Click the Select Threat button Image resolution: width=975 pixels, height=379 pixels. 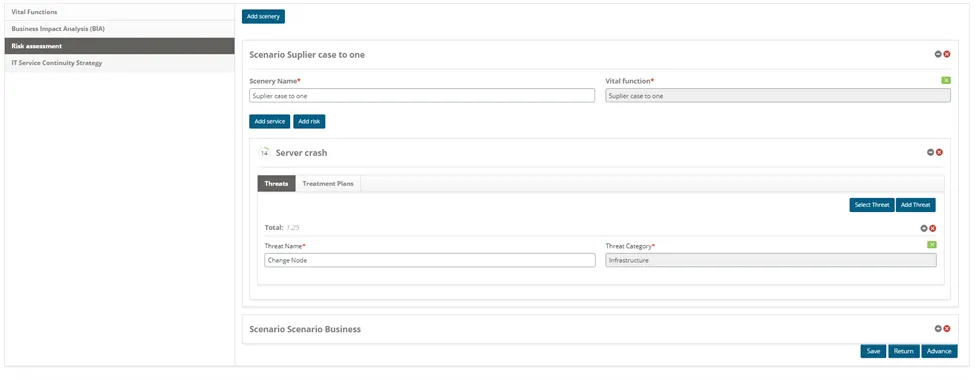point(872,205)
